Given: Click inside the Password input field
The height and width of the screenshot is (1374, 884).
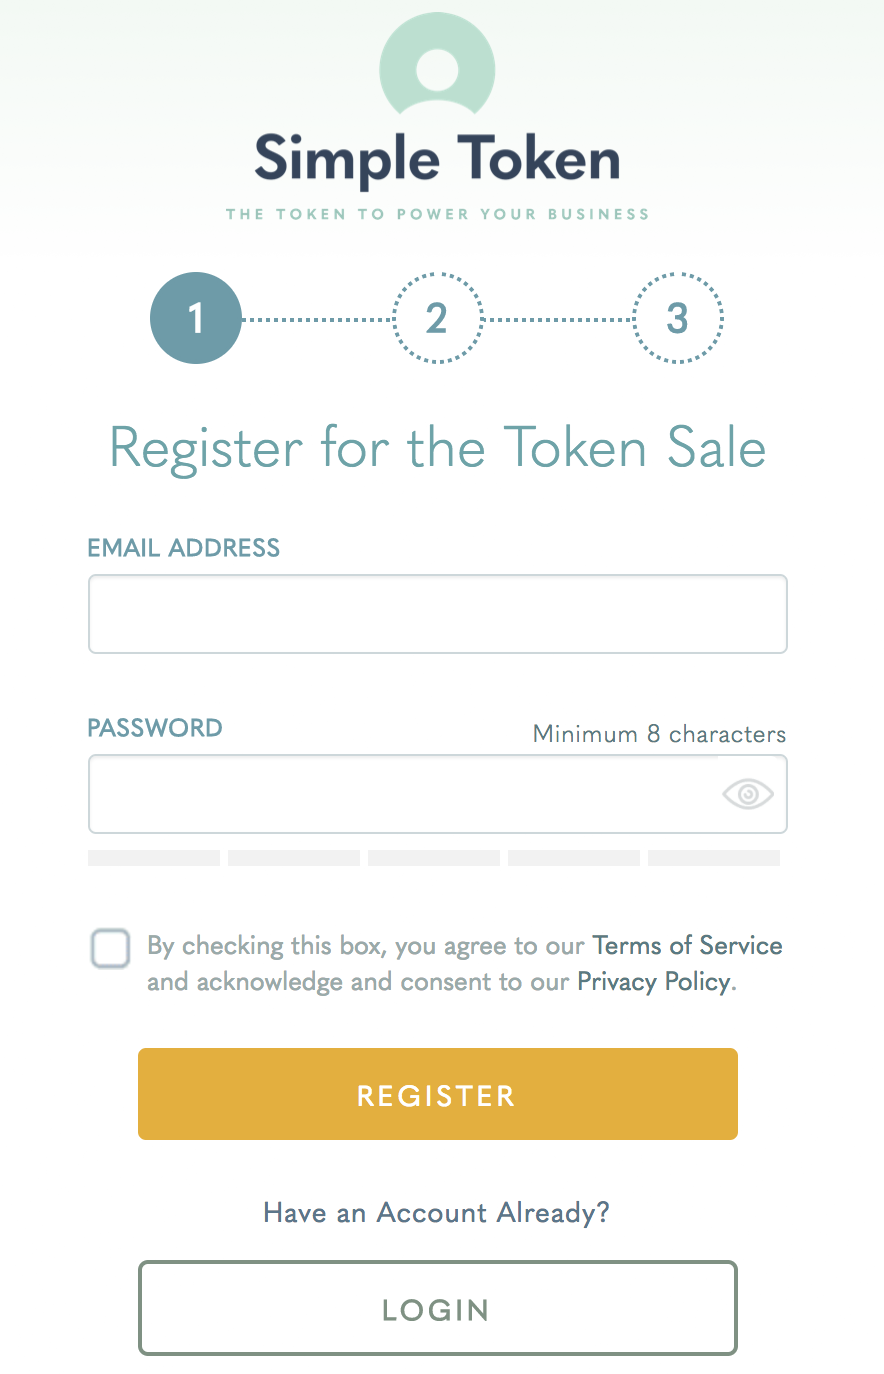Looking at the screenshot, I should (x=400, y=794).
